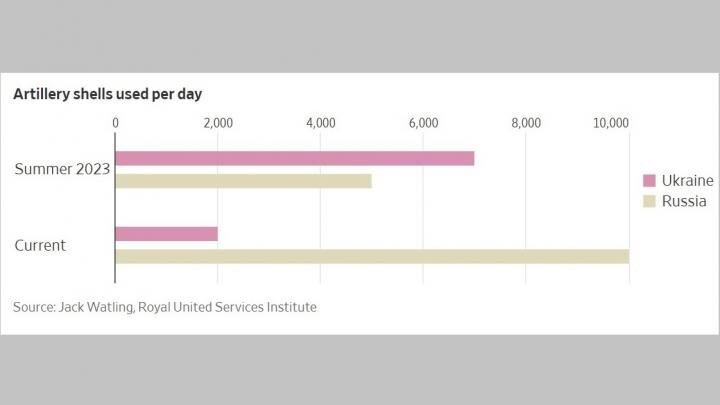Click the 0 axis tick label
Viewport: 720px width, 405px height.
pyautogui.click(x=115, y=123)
